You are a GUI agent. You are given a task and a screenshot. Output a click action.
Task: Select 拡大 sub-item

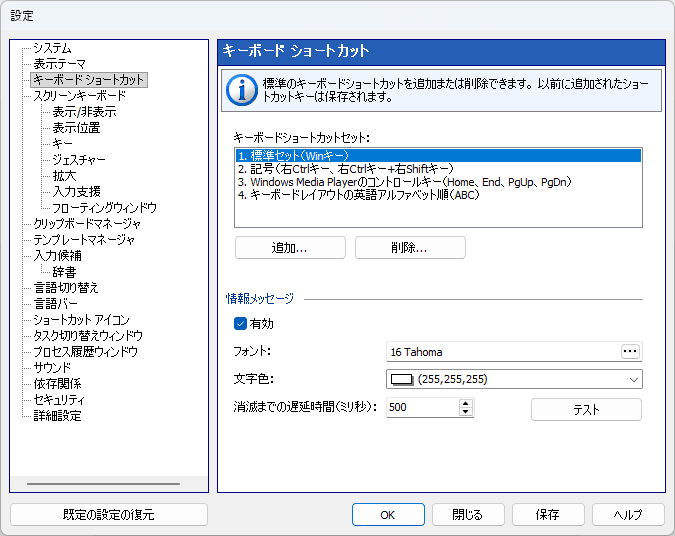[x=64, y=176]
